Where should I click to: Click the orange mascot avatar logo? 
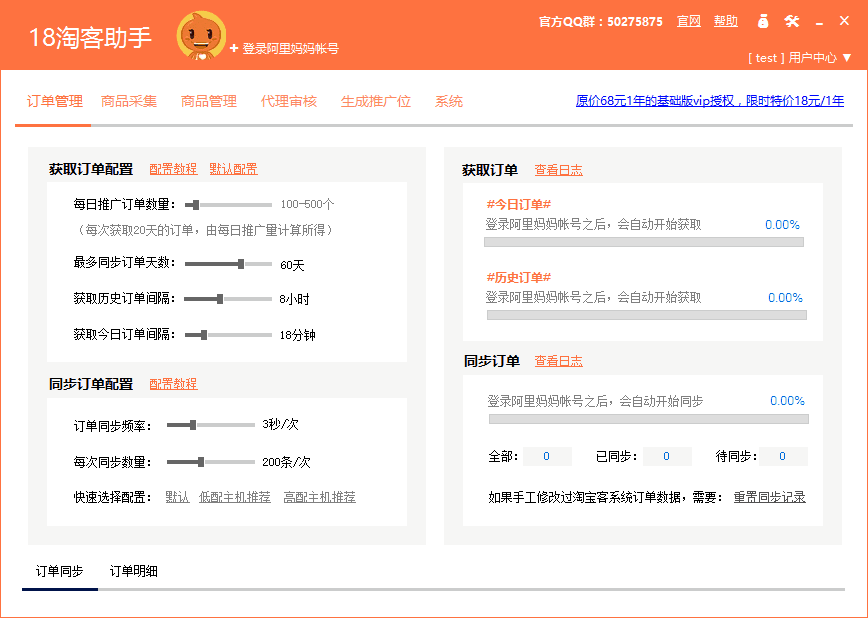pyautogui.click(x=201, y=37)
